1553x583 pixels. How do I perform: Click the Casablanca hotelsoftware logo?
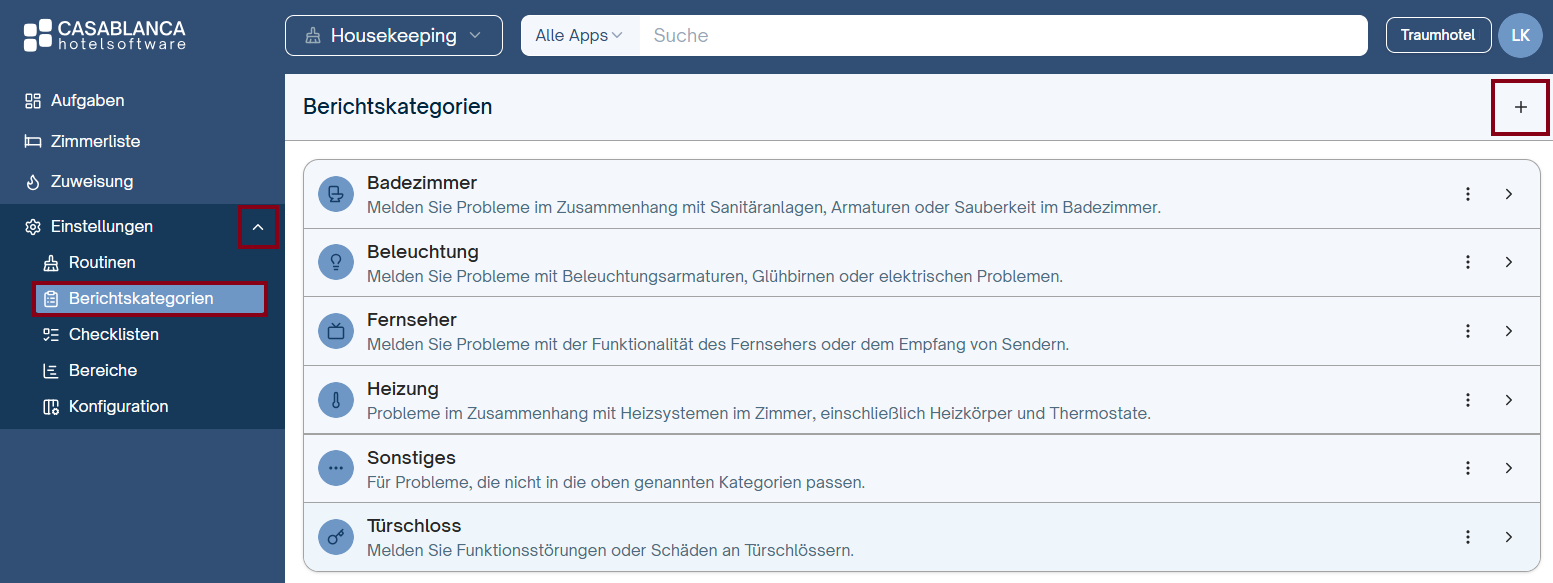(x=104, y=35)
